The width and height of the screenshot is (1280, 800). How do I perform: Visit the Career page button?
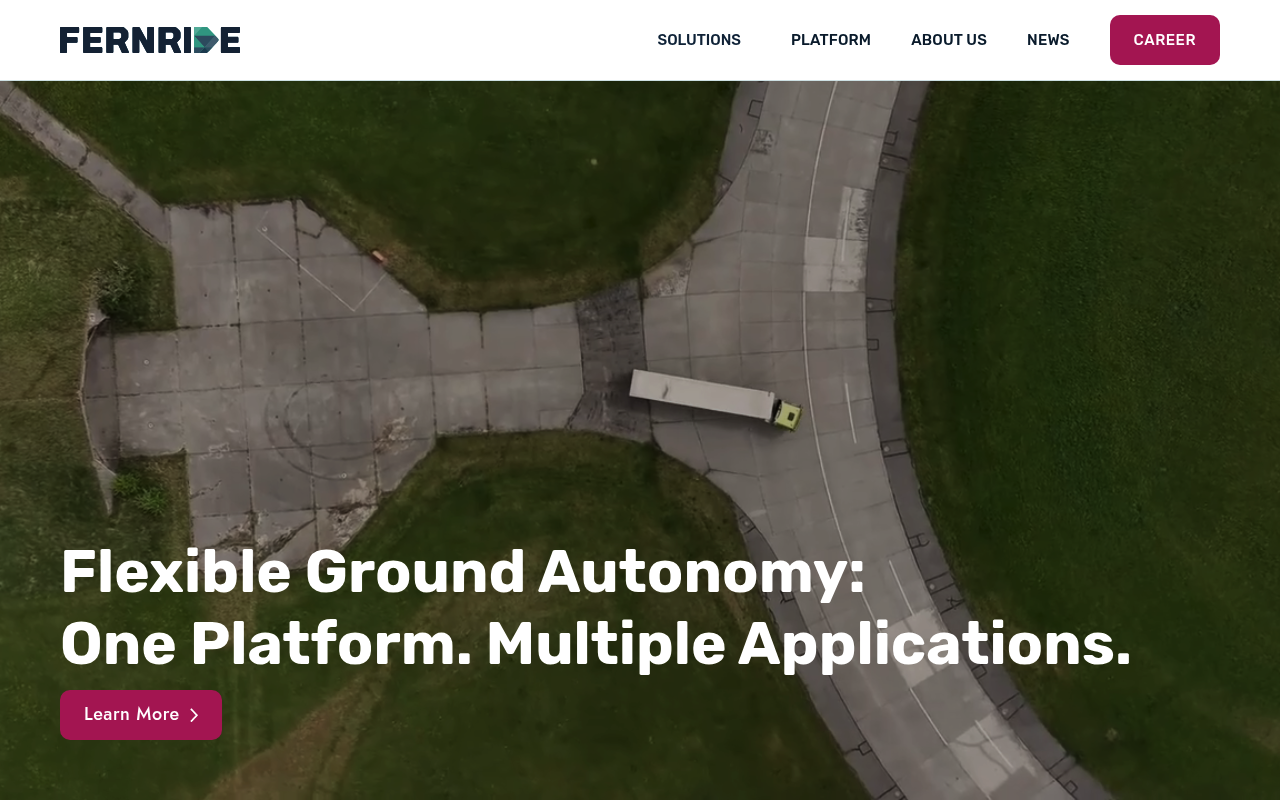click(1165, 40)
